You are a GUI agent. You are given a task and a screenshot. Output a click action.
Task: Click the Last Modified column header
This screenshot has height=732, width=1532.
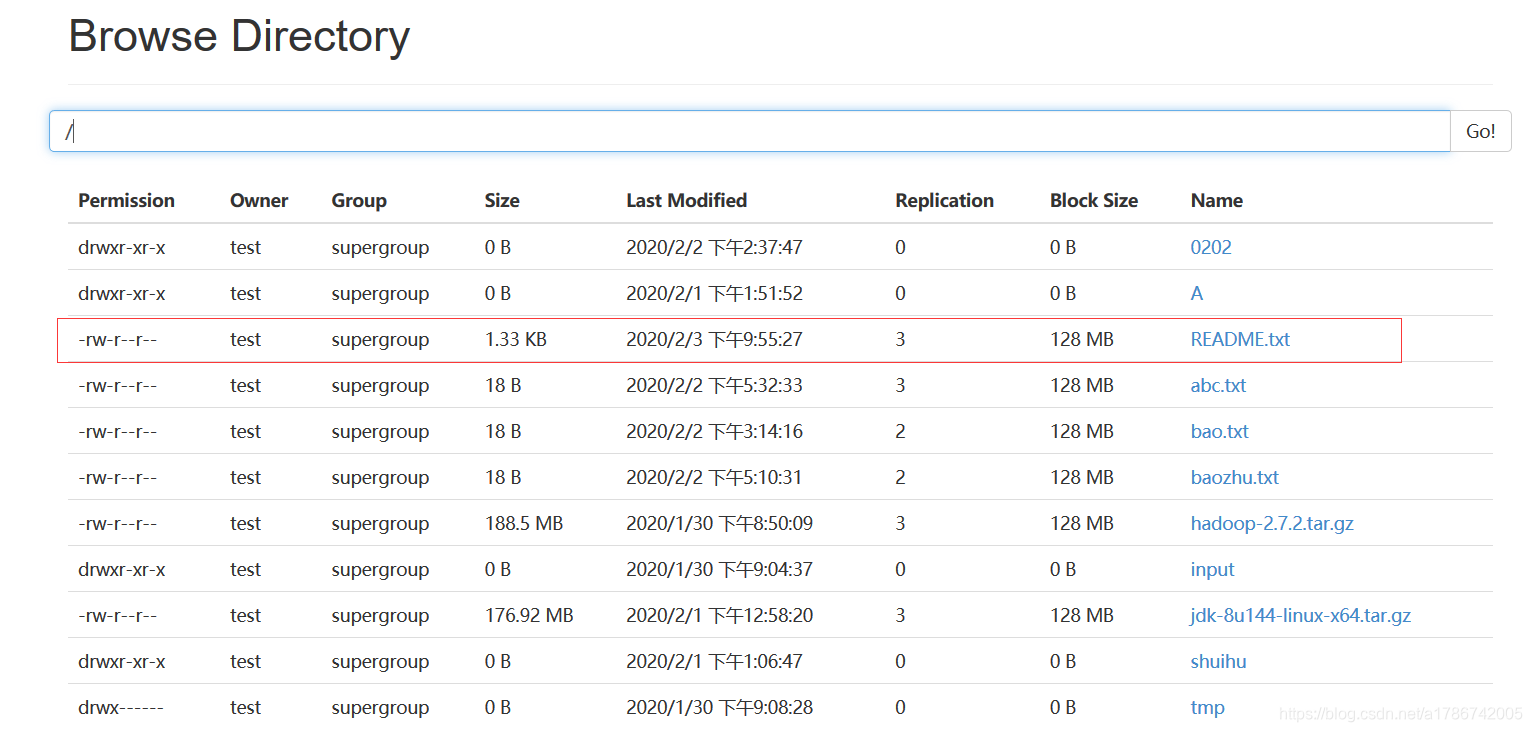click(x=686, y=200)
